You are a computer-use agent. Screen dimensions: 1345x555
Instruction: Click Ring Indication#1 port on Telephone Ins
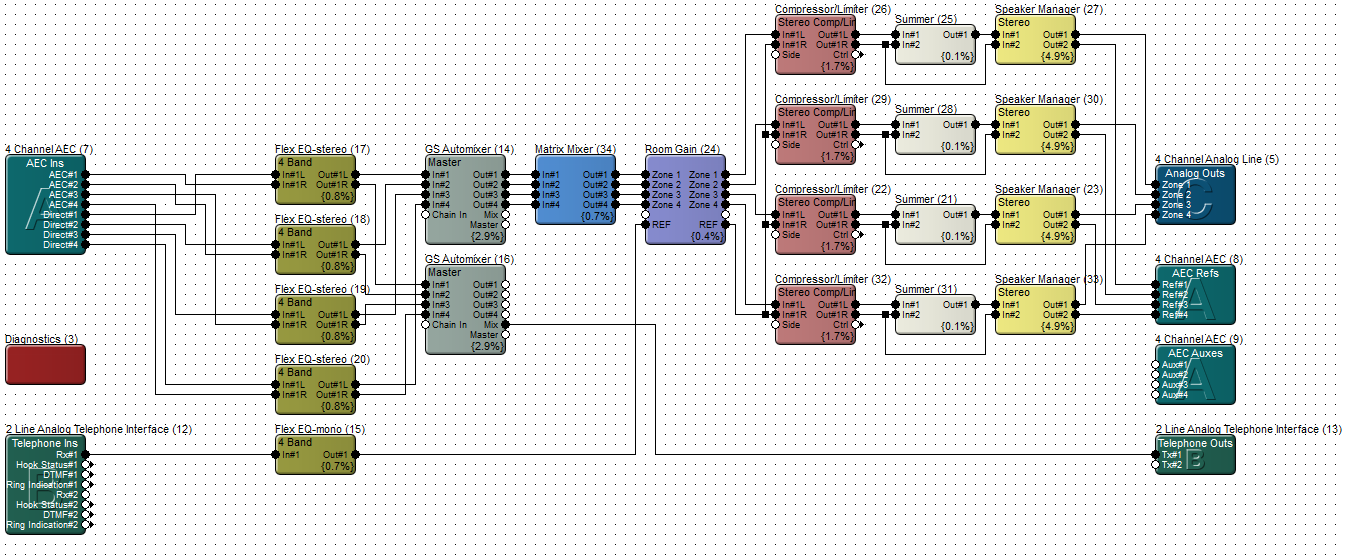[87, 484]
